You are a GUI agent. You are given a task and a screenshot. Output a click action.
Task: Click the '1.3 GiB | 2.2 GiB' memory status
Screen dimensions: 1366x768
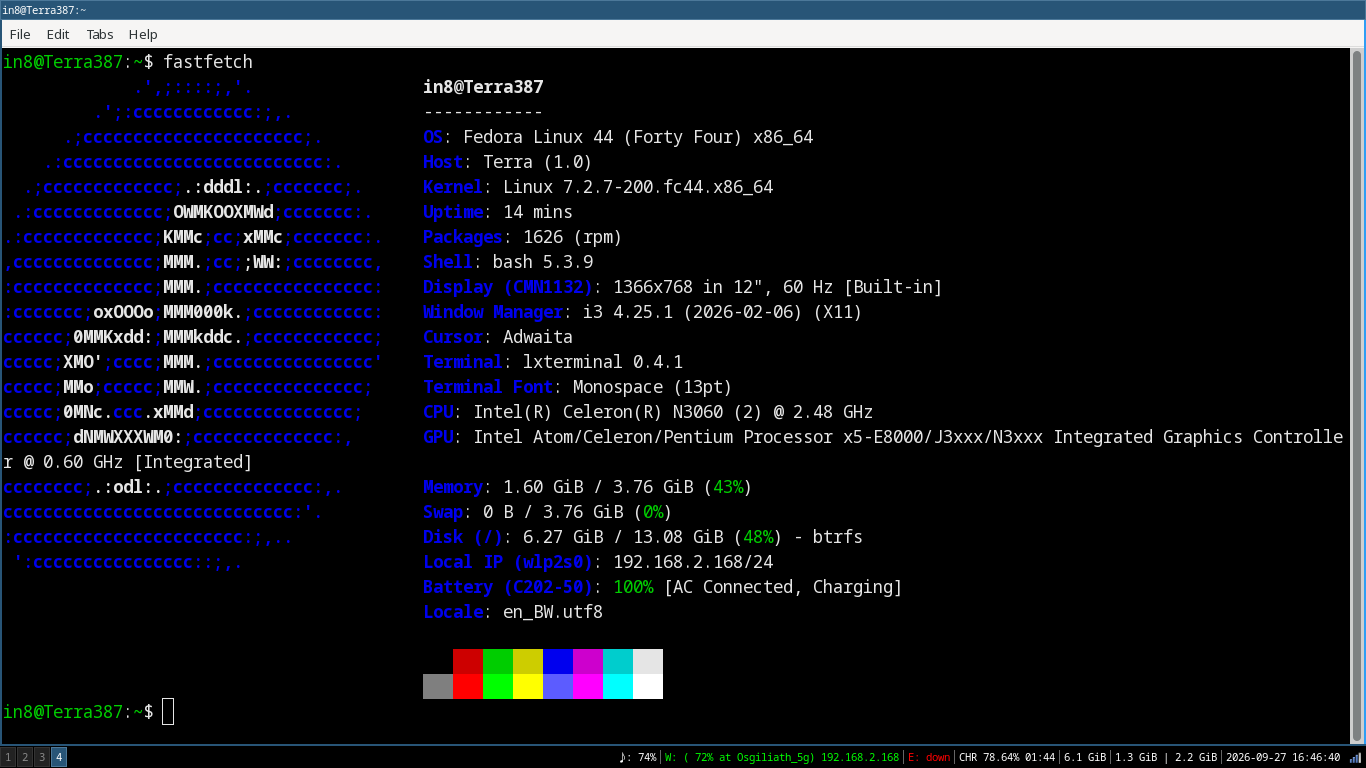(1166, 757)
